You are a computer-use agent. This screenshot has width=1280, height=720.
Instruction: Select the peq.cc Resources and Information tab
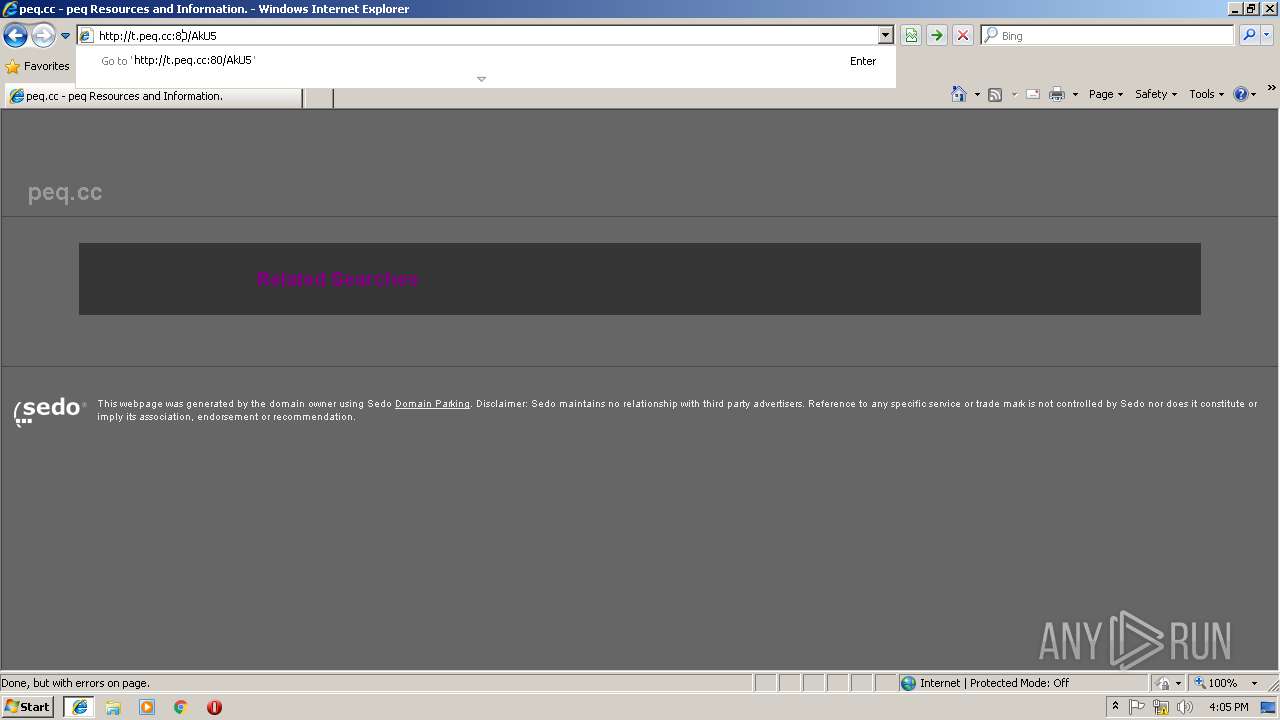[153, 97]
